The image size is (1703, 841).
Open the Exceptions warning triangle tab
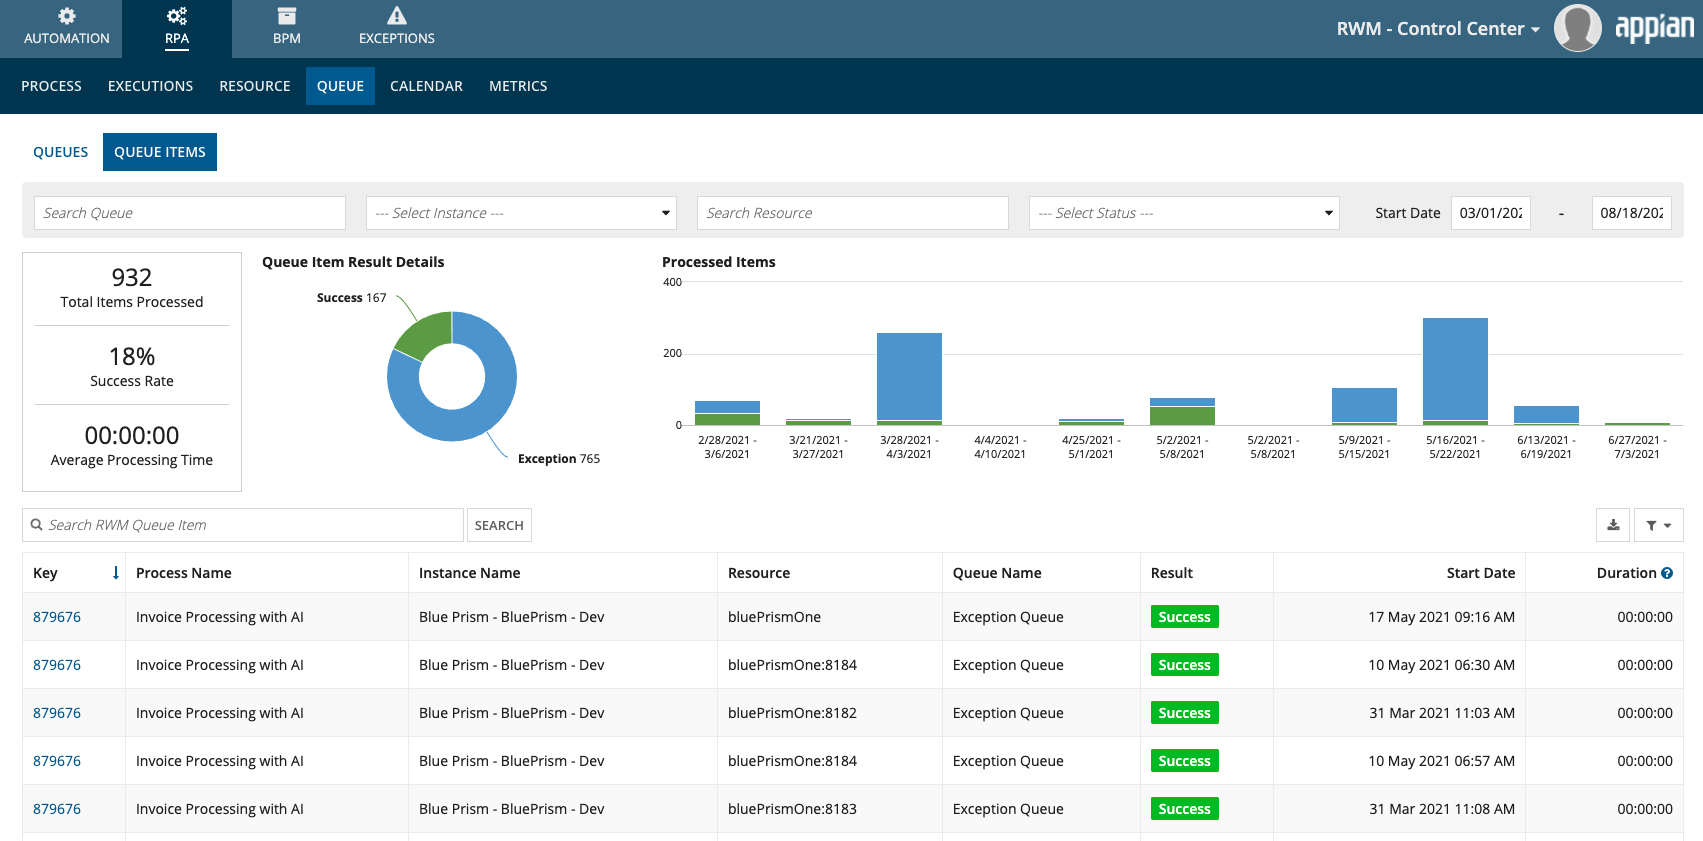click(x=397, y=28)
